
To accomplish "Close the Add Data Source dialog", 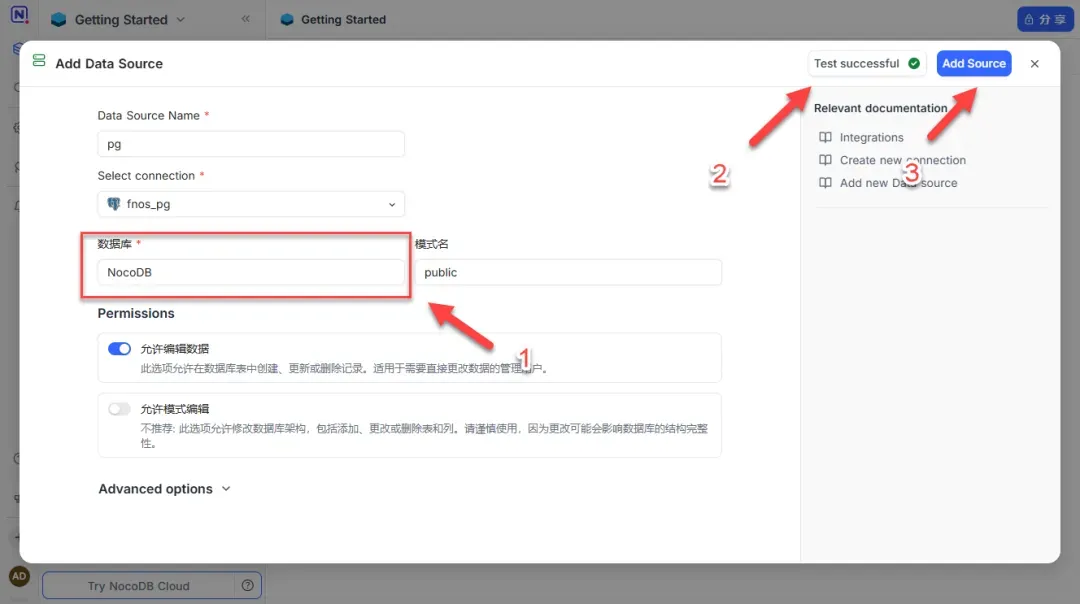I will click(1034, 63).
